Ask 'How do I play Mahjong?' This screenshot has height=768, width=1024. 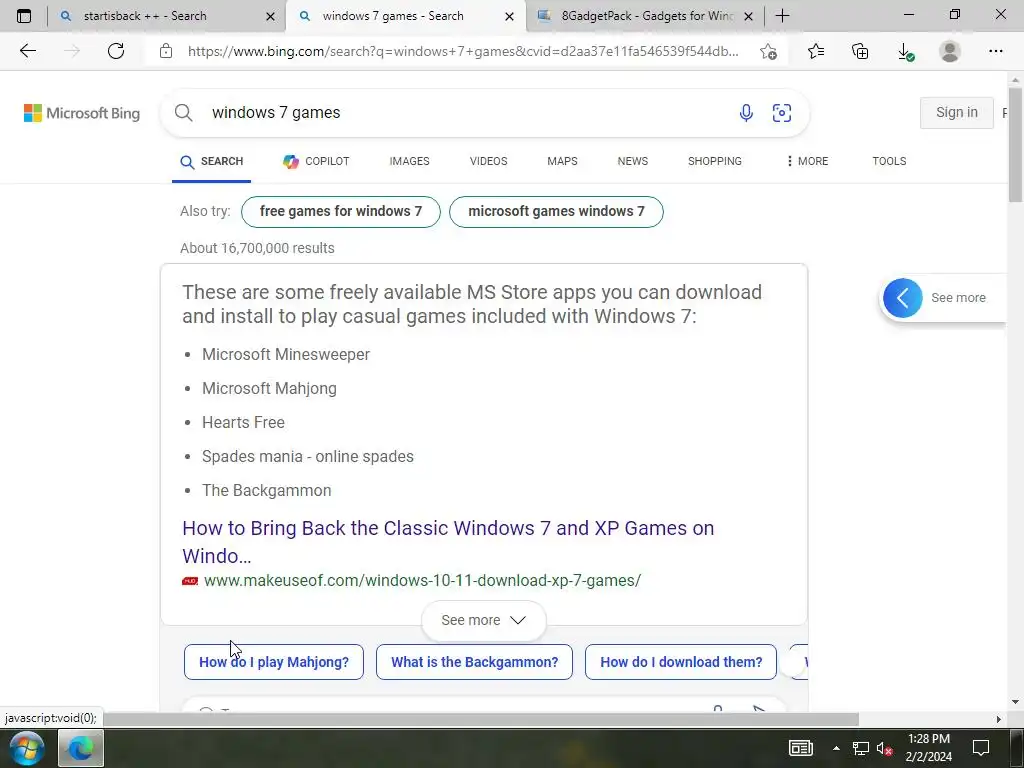click(x=274, y=662)
